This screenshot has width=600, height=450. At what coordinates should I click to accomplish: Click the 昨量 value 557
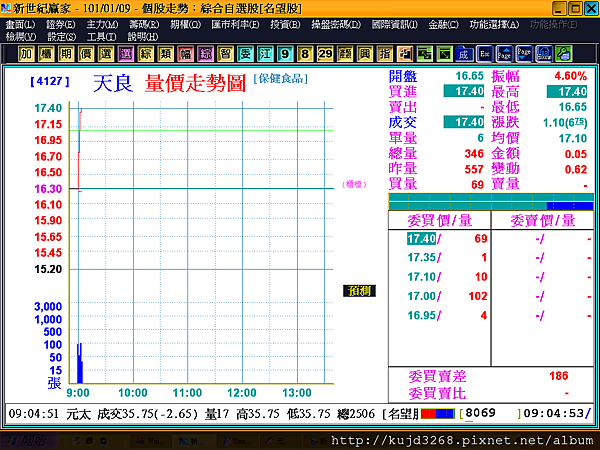[474, 169]
